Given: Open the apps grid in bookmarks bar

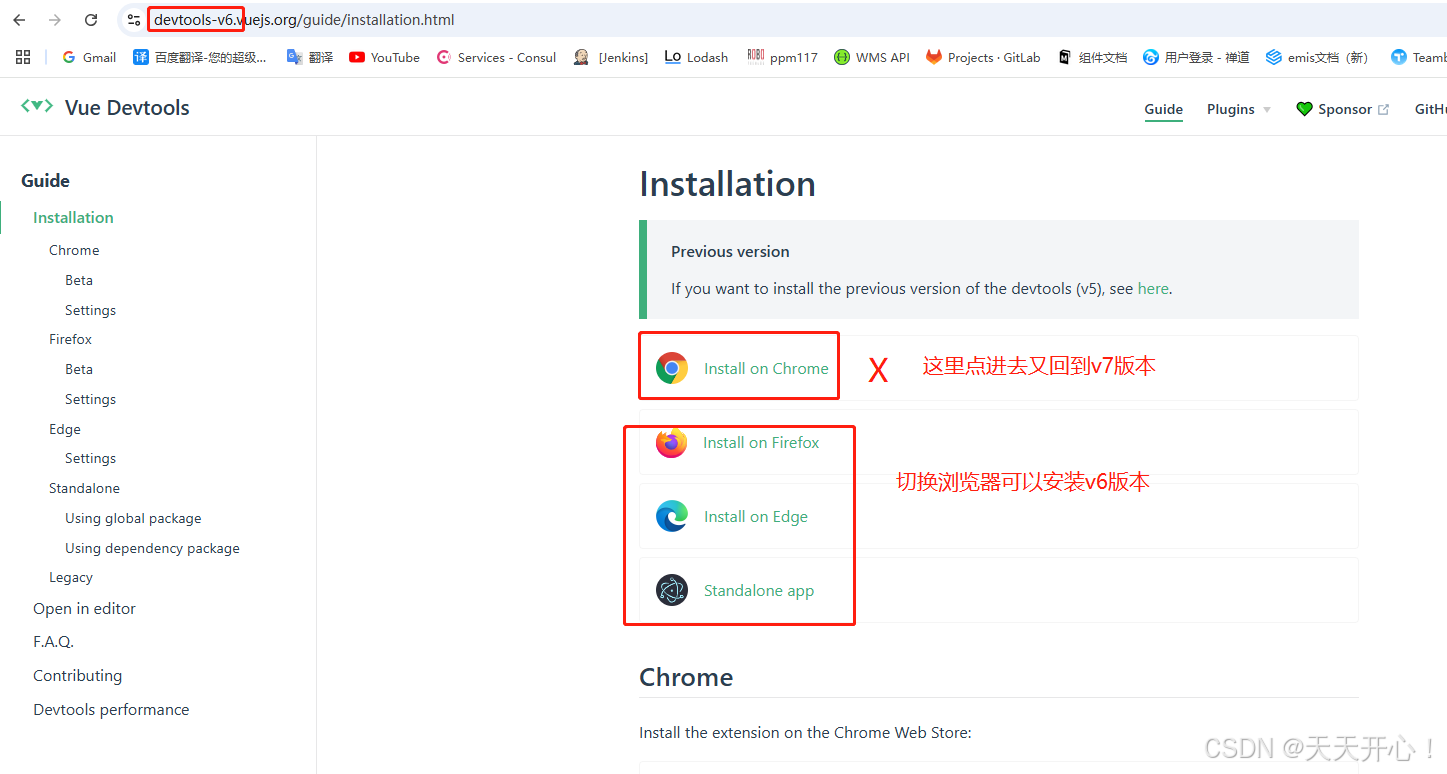Looking at the screenshot, I should click(23, 57).
